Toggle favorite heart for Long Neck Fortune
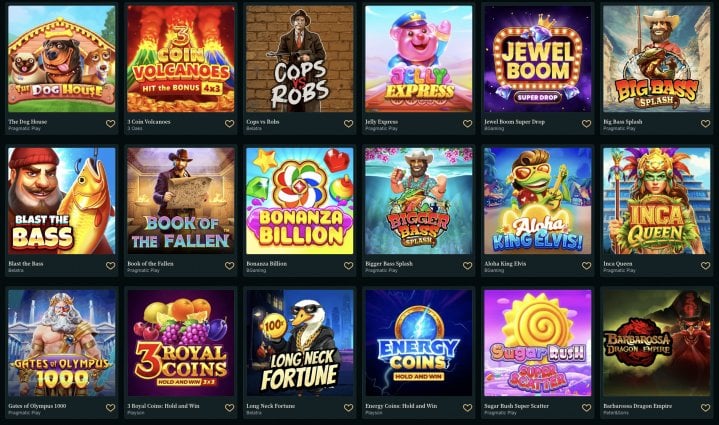Viewport: 719px width, 425px height. coord(348,408)
